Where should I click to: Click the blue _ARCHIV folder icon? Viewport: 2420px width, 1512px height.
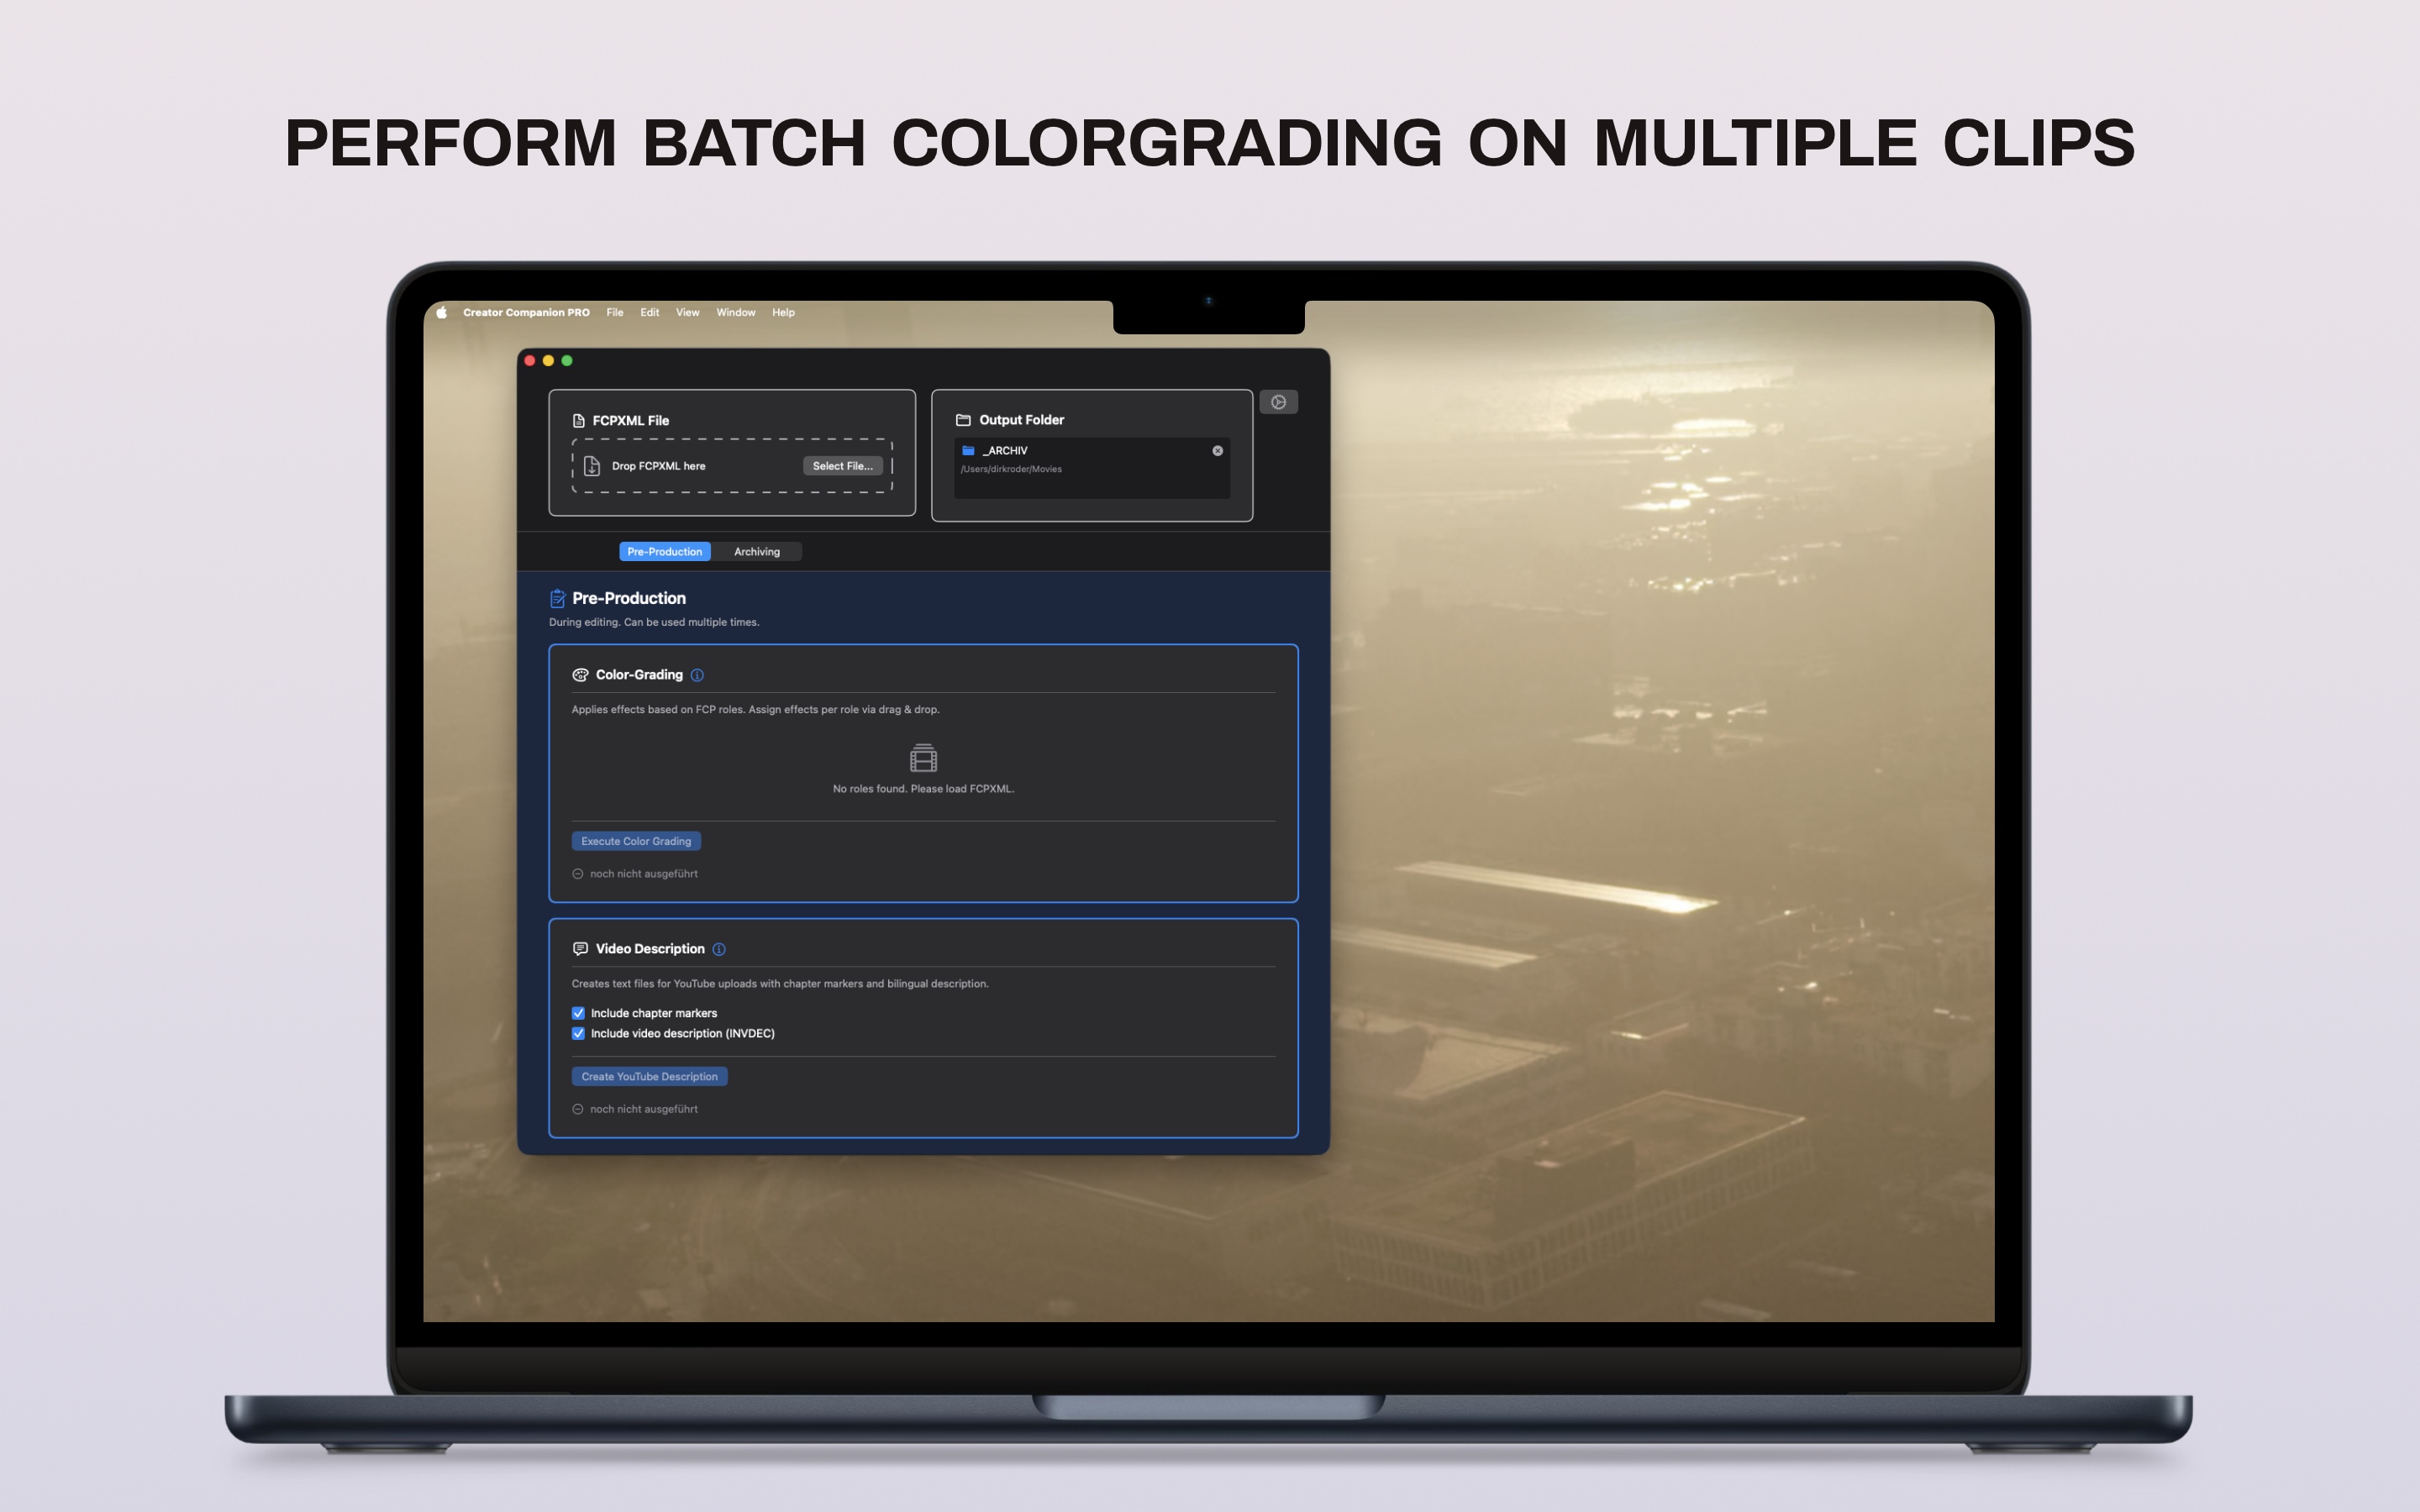[x=968, y=450]
